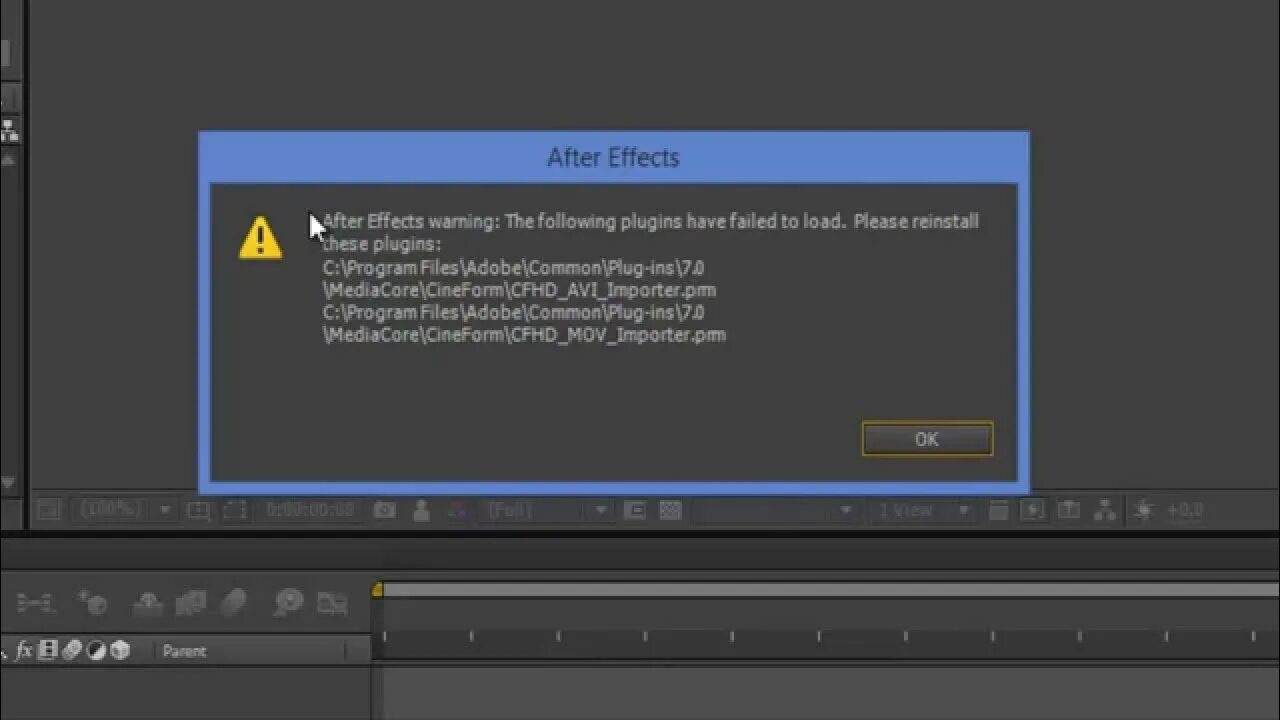
Task: Toggle mask and shape path visibility
Action: [x=235, y=510]
